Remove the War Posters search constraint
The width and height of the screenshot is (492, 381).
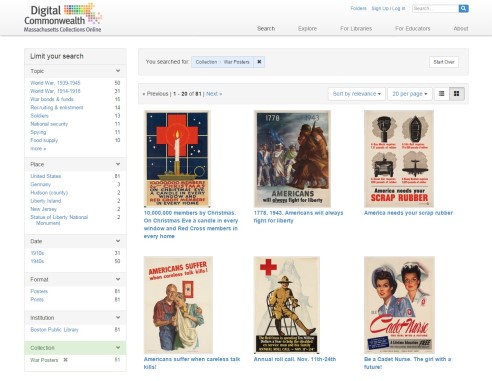pyautogui.click(x=259, y=62)
